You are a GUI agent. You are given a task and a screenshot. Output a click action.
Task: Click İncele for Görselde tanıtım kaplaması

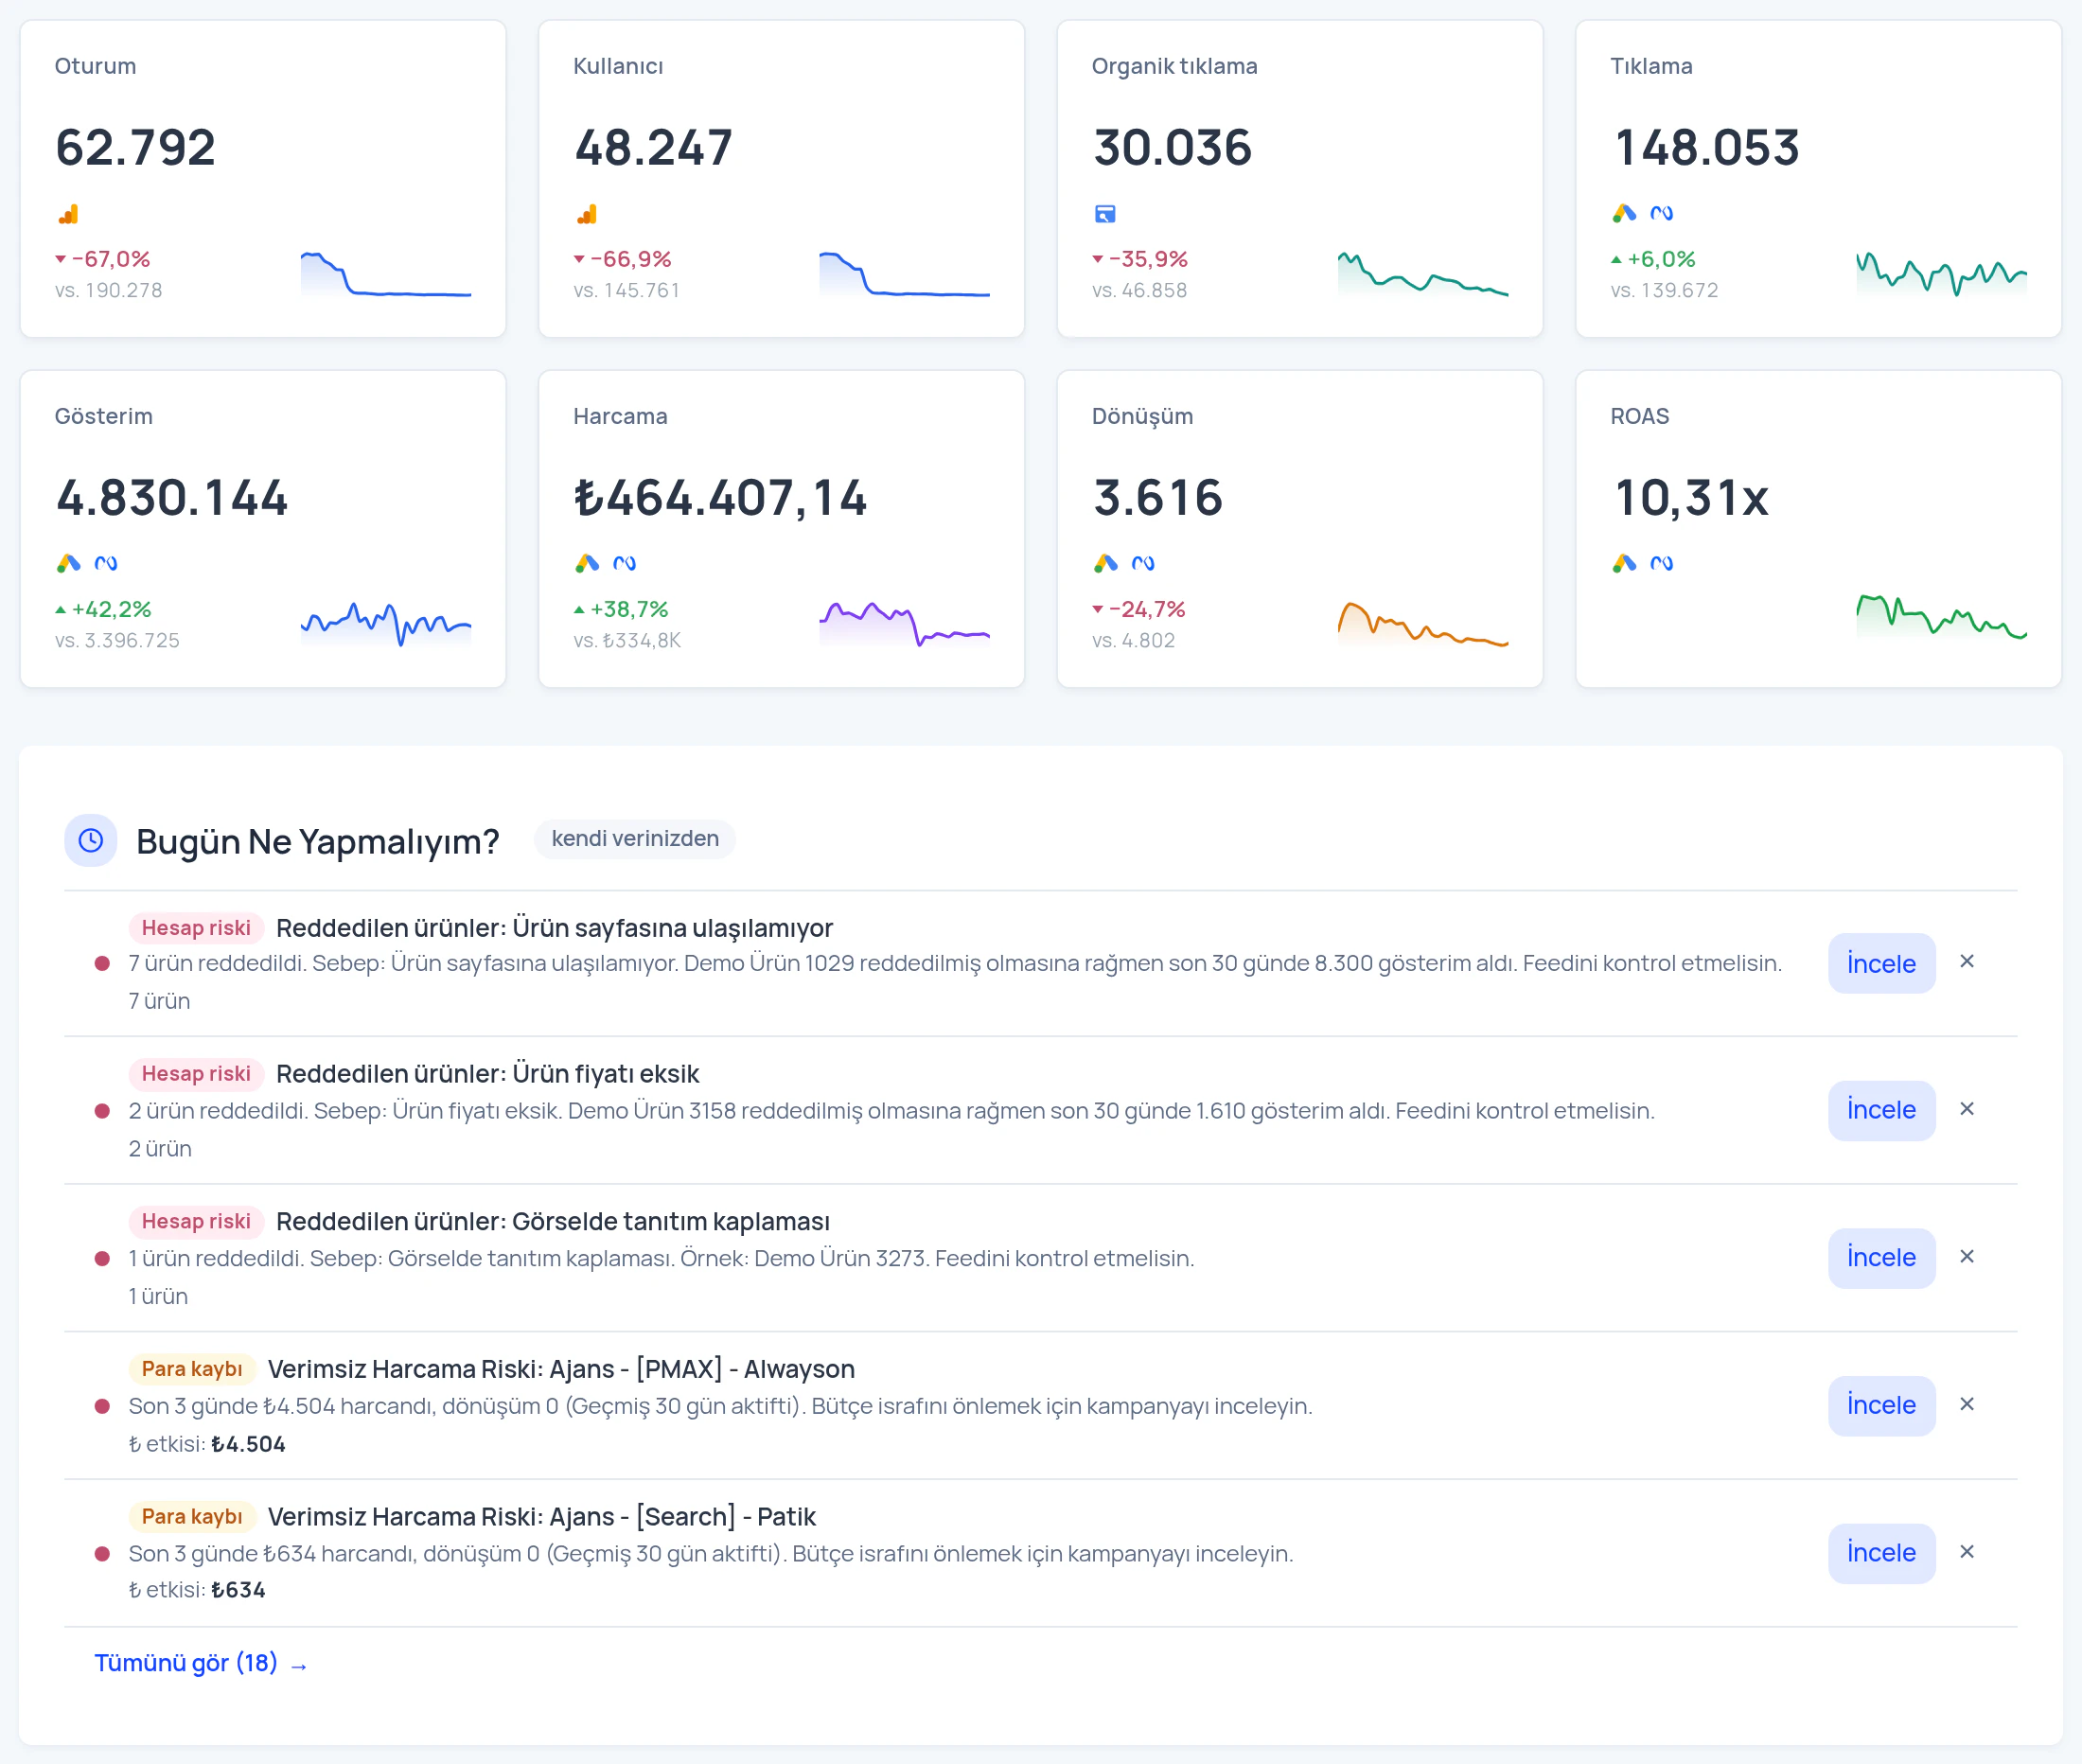point(1881,1258)
